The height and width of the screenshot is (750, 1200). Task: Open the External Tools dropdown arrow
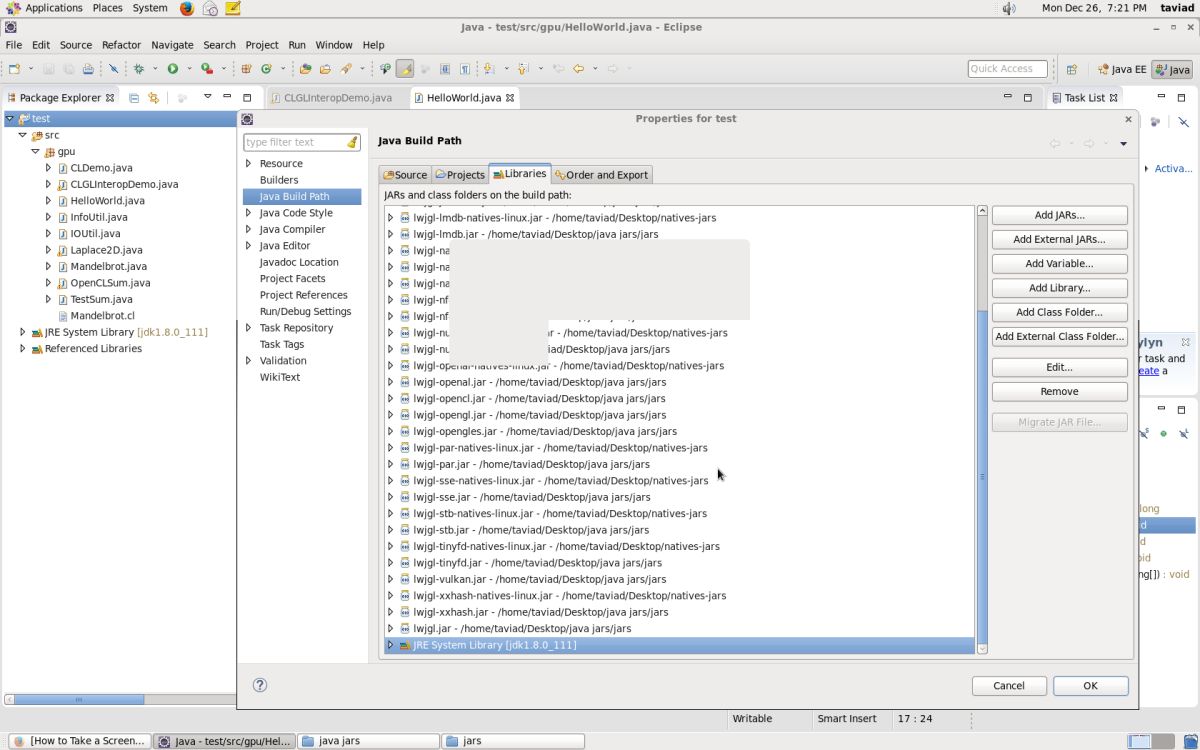224,69
